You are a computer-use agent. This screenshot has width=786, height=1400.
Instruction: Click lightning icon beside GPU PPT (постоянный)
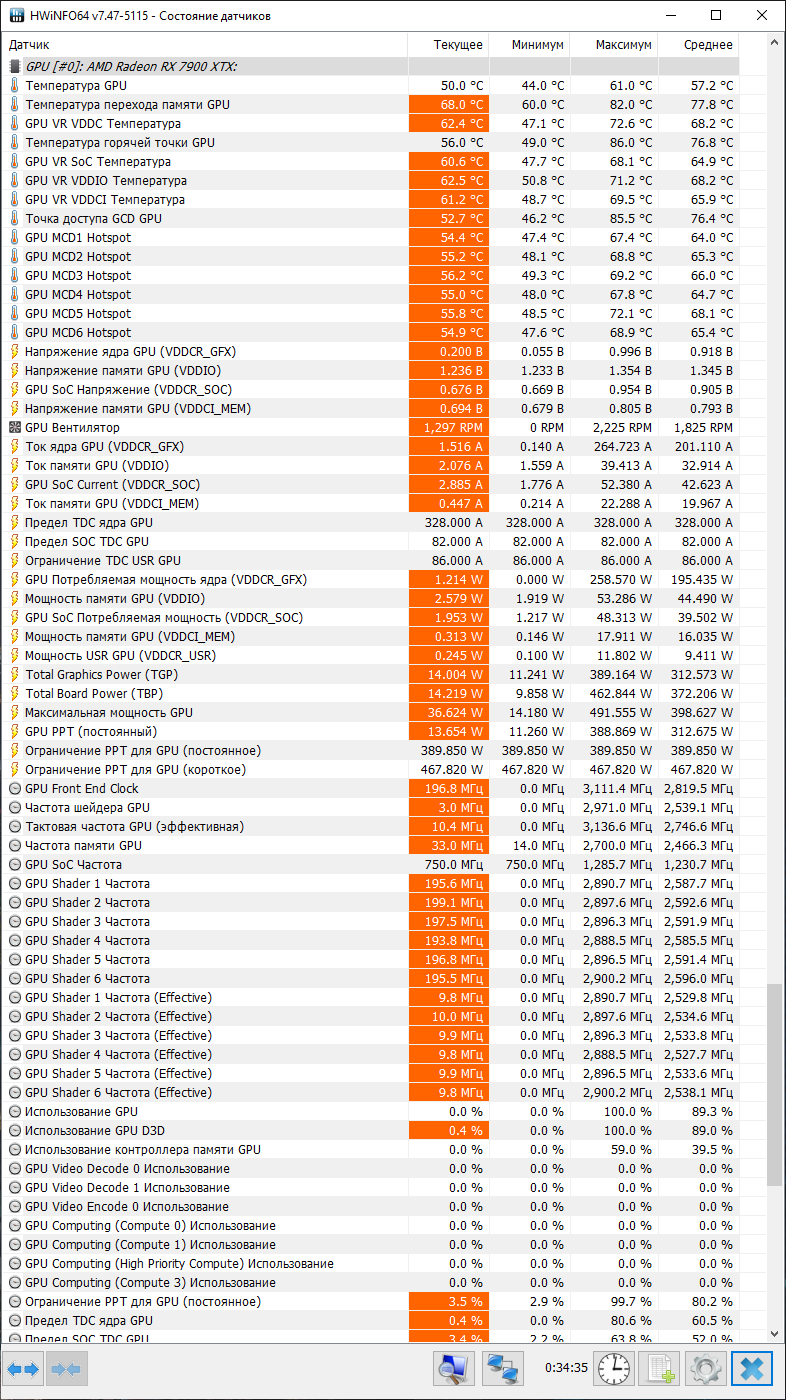pos(15,732)
